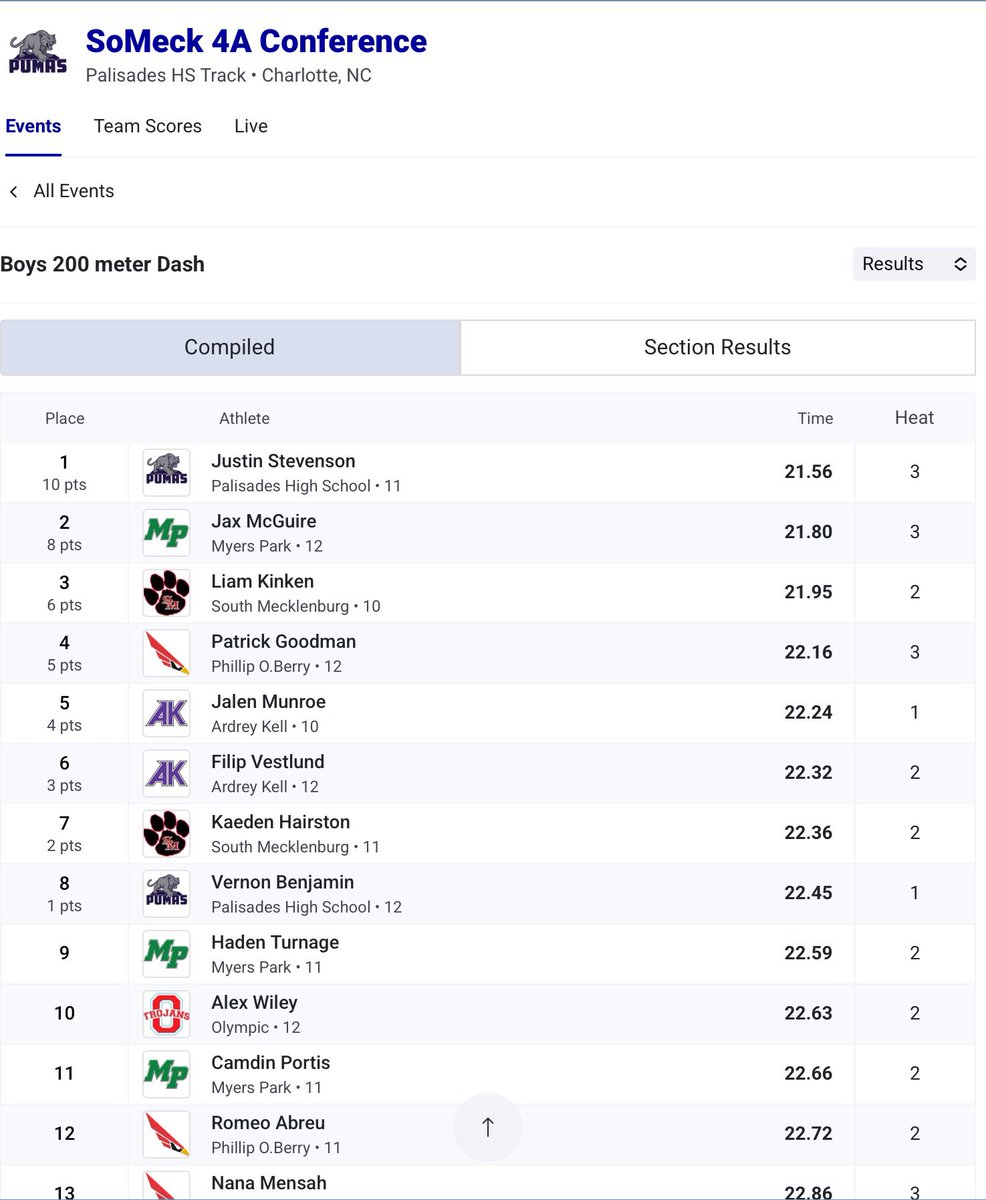Click the 10 pts first place cell

pyautogui.click(x=65, y=473)
